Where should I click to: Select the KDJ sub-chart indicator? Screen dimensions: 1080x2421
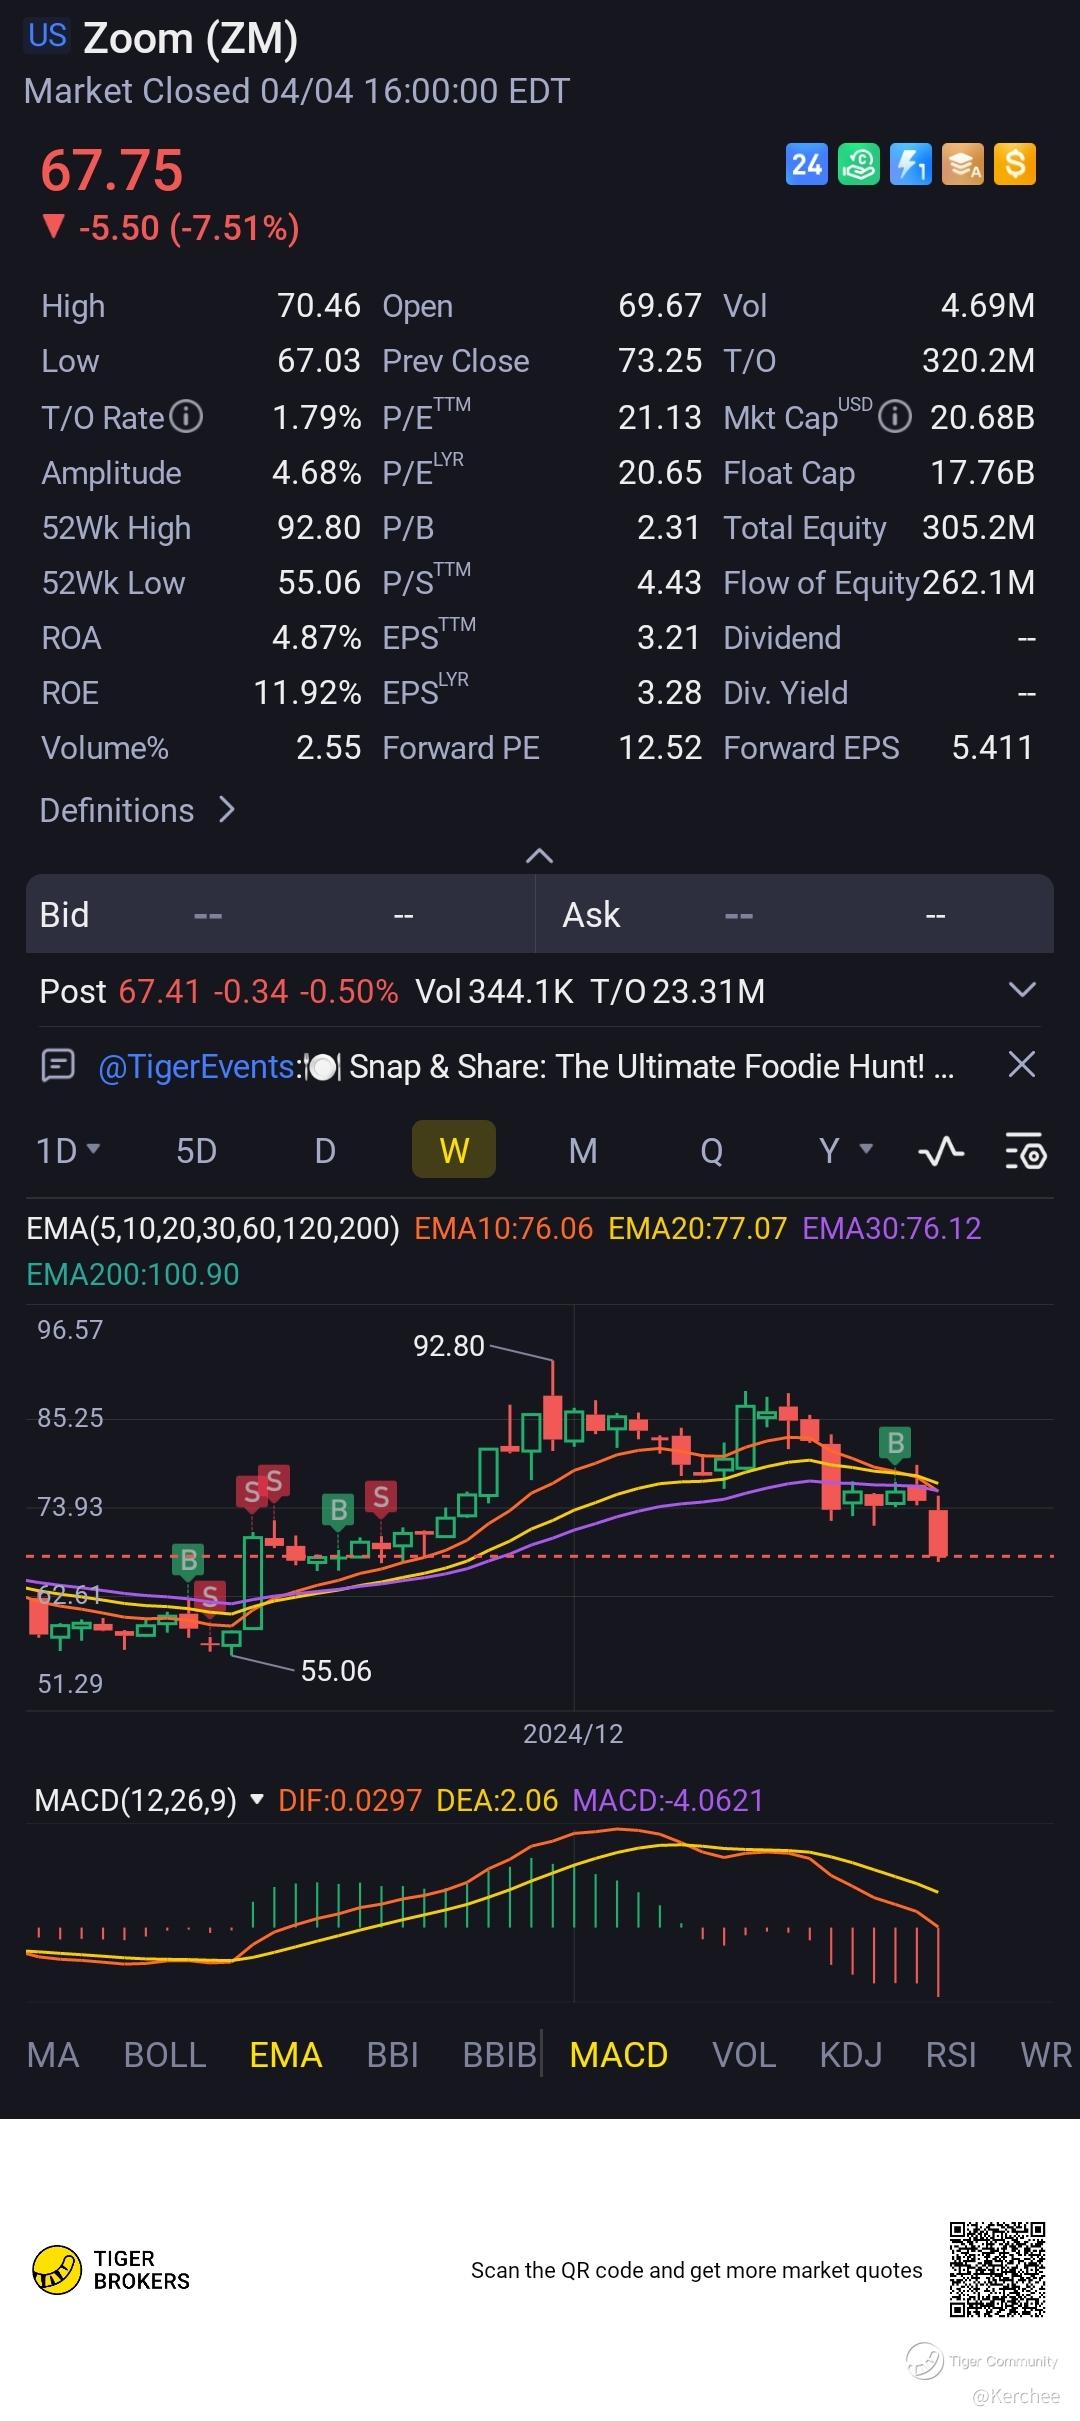click(x=851, y=2054)
